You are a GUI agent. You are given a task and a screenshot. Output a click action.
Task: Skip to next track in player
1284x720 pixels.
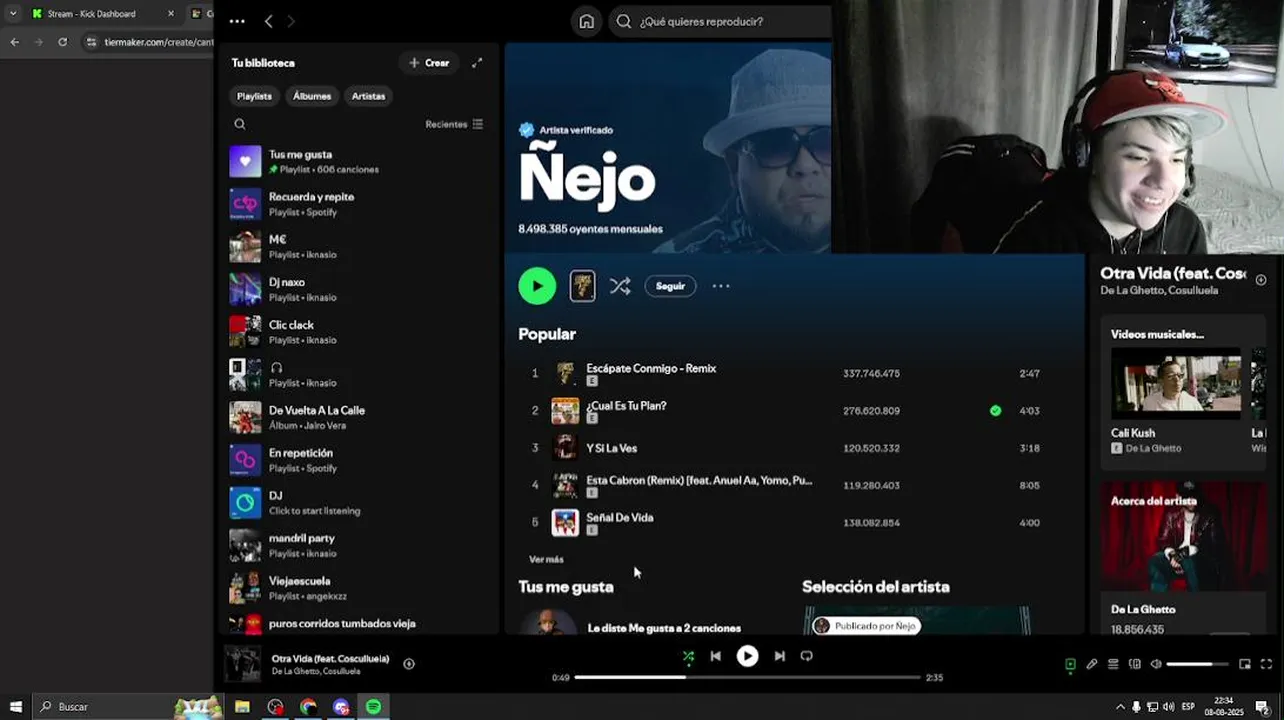pos(779,656)
